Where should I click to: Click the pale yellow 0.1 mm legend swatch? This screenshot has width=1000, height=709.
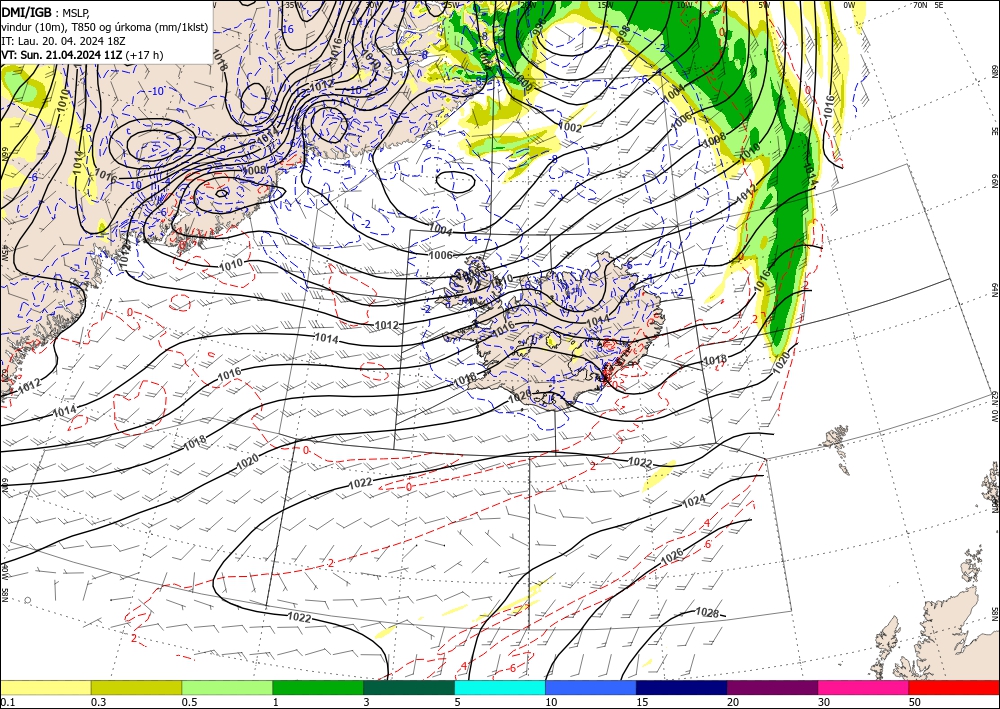coord(45,687)
